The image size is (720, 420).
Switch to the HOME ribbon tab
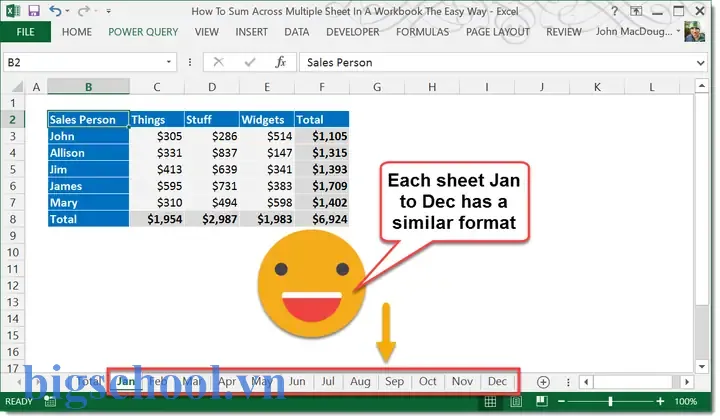[x=77, y=32]
